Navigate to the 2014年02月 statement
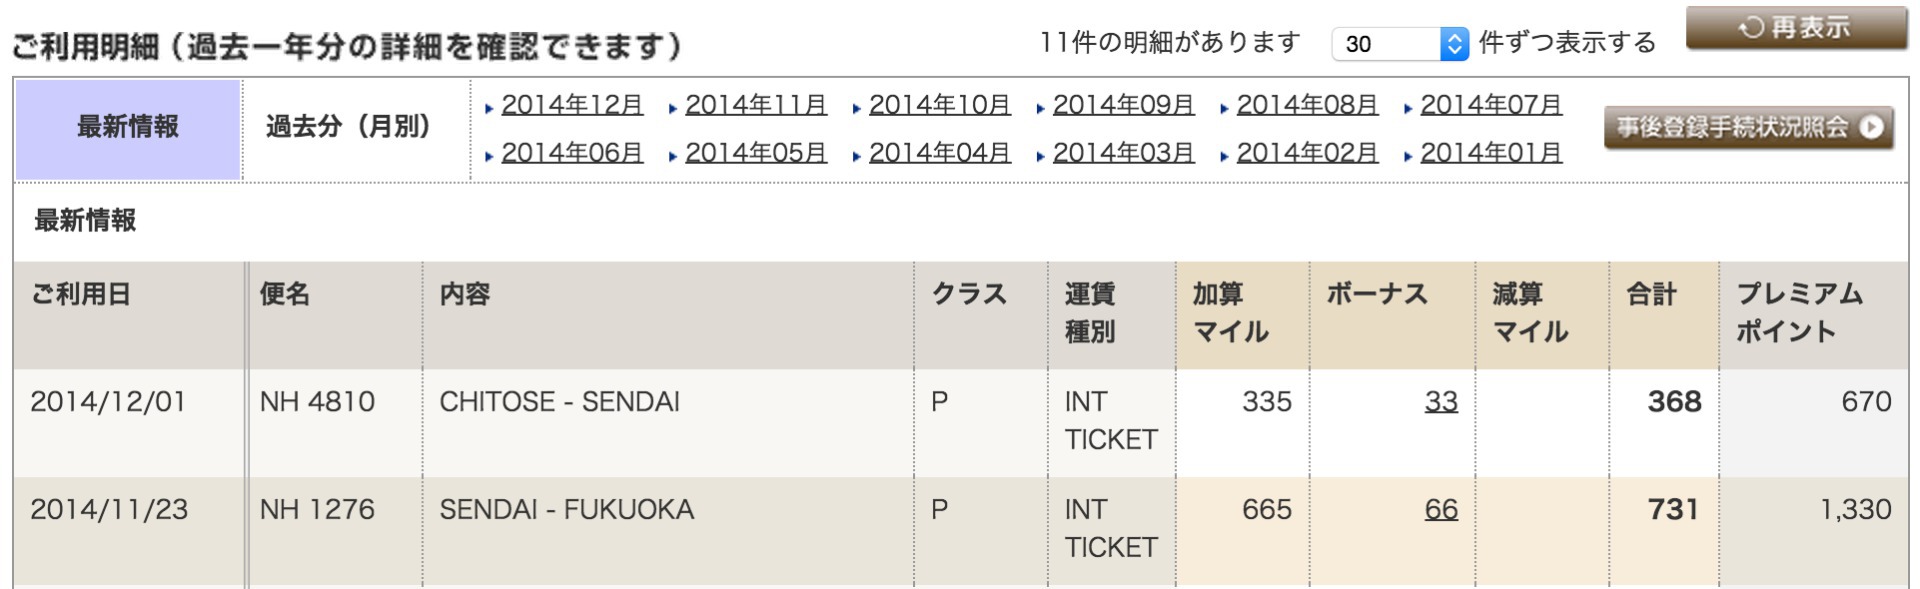 click(x=1307, y=153)
